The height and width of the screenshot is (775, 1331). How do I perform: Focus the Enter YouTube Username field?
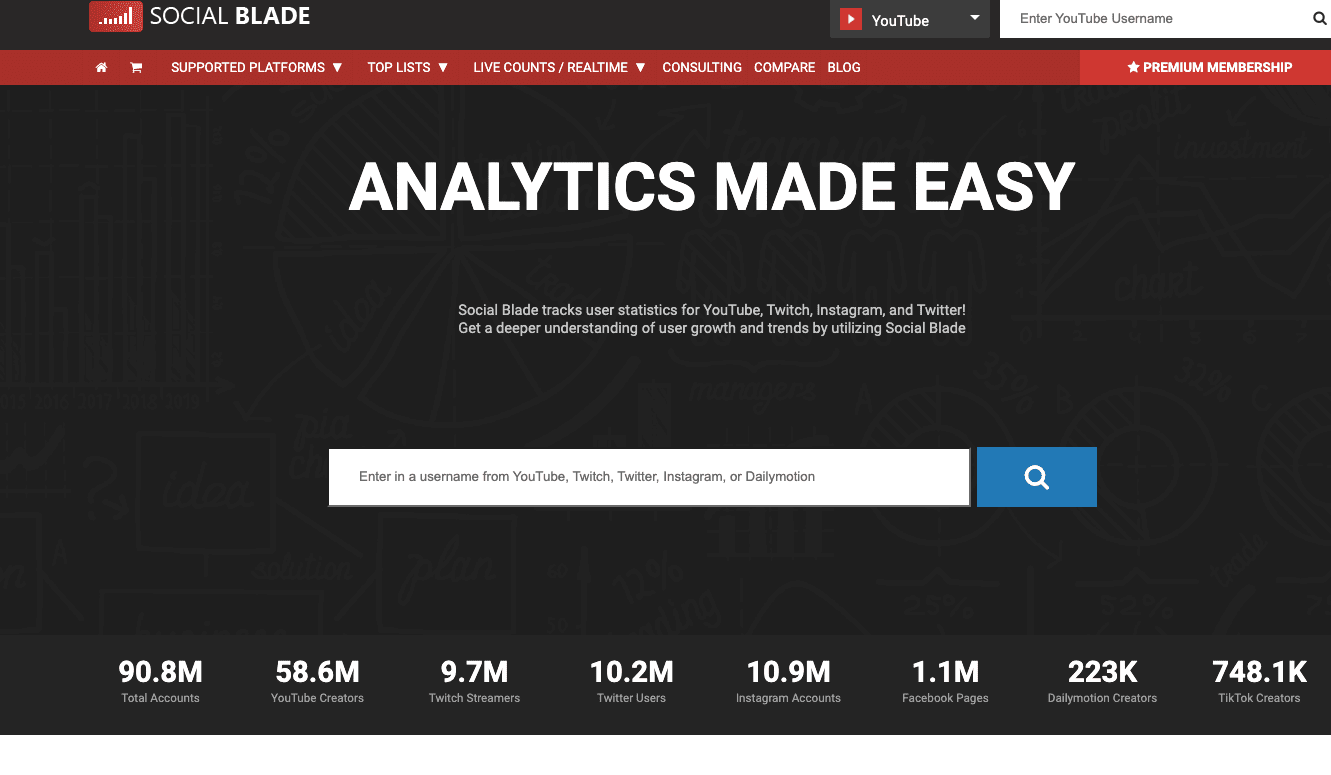[1155, 19]
